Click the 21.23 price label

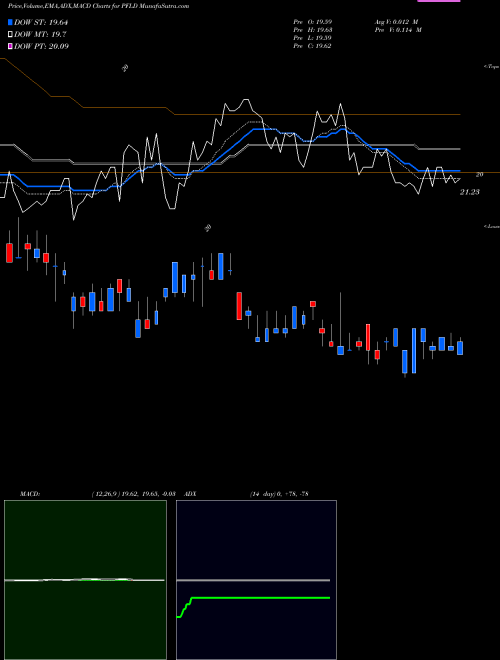point(470,192)
